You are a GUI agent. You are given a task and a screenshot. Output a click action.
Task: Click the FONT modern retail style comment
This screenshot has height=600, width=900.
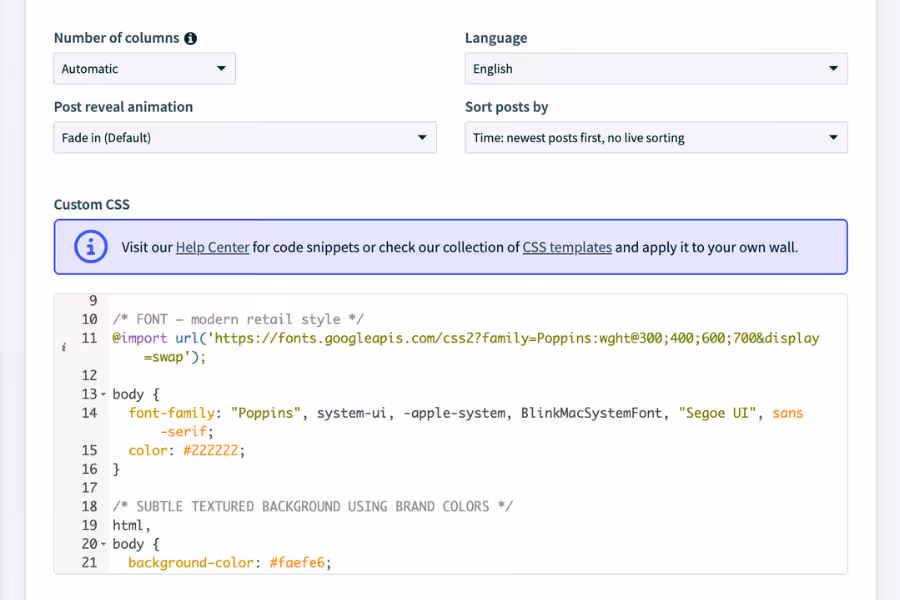238,319
